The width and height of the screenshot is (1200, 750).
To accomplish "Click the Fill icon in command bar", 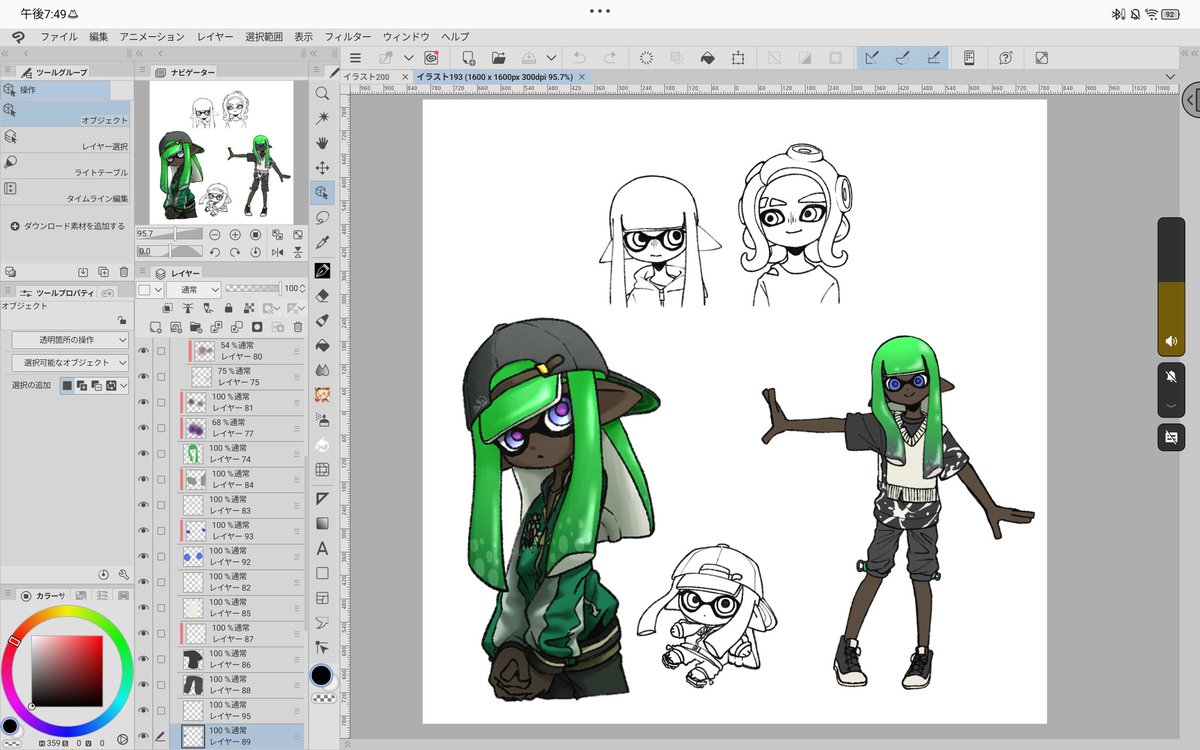I will [x=708, y=58].
